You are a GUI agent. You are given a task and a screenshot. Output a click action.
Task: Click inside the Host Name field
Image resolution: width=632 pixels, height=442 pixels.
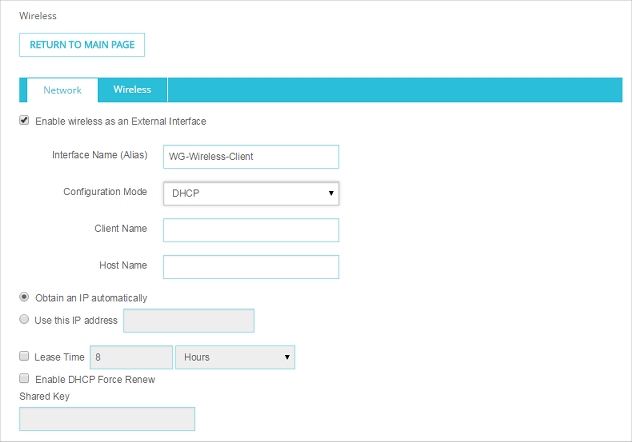tap(251, 266)
